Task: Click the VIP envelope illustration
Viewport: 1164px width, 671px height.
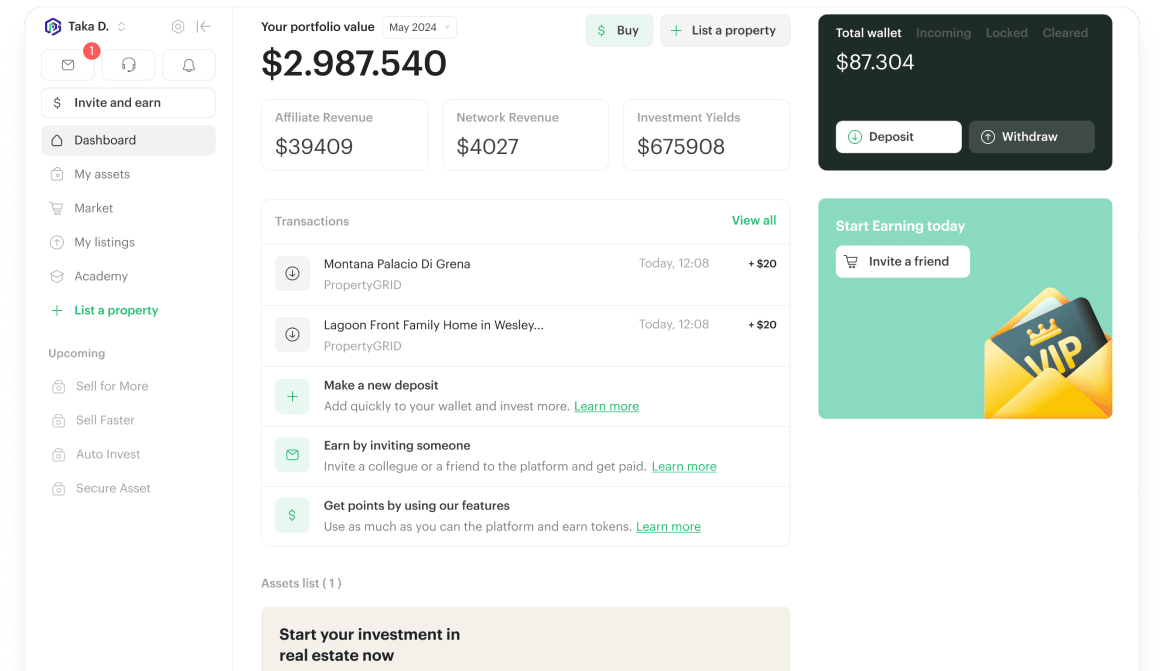Action: 1047,354
